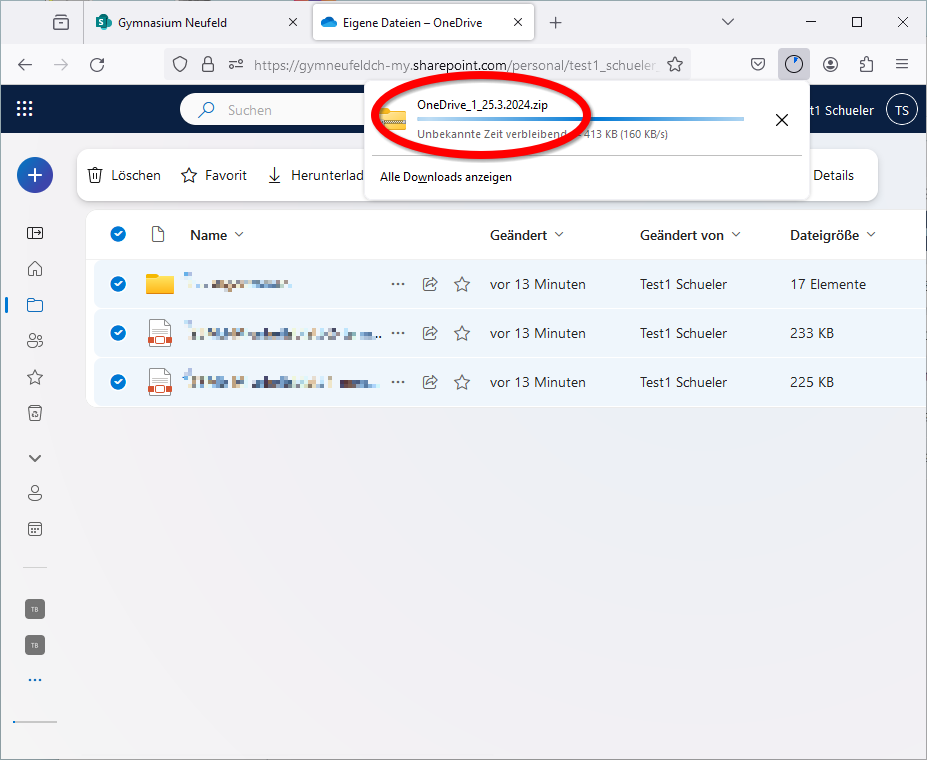The height and width of the screenshot is (760, 927).
Task: Open more actions for 225 KB file
Action: pyautogui.click(x=398, y=382)
